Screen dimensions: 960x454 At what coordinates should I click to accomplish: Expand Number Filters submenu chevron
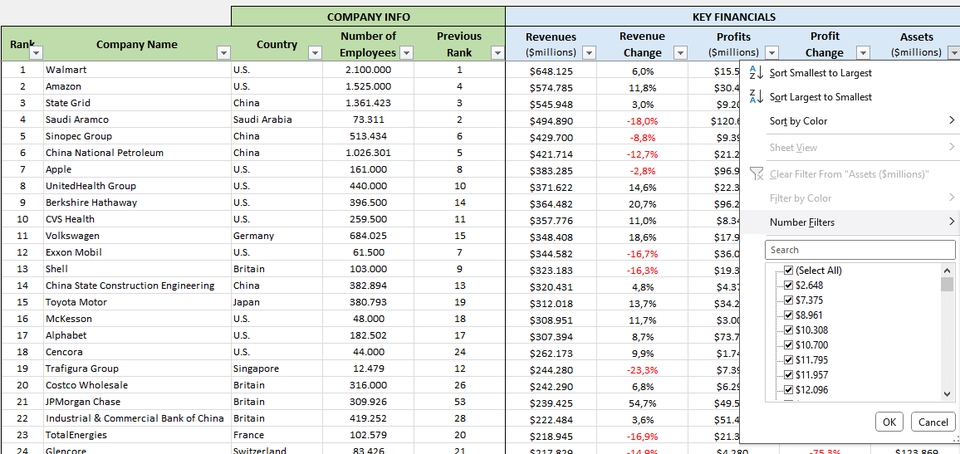pos(951,221)
